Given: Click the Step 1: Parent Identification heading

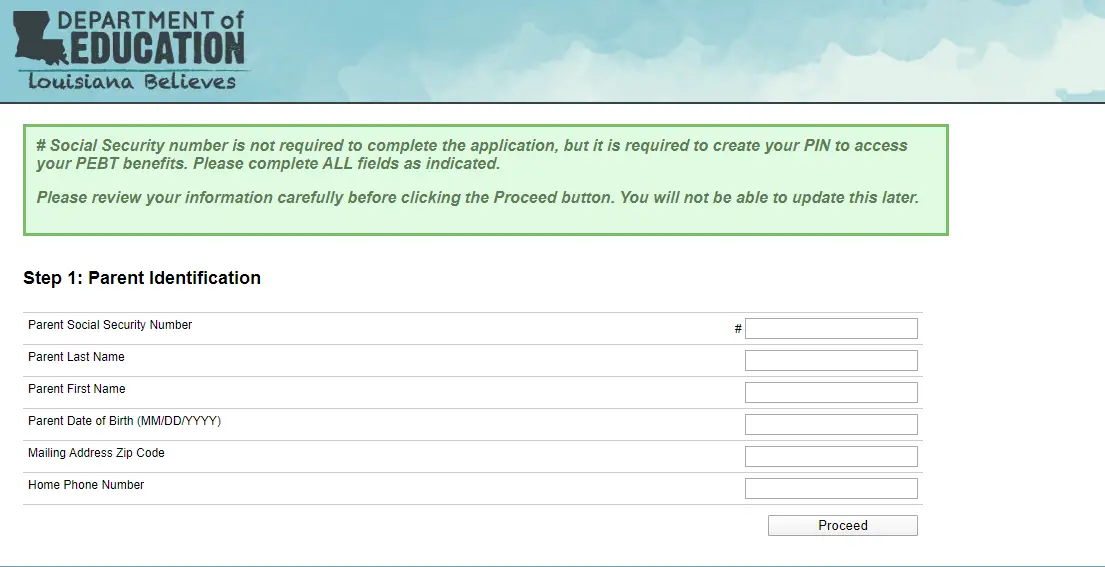Looking at the screenshot, I should point(142,278).
